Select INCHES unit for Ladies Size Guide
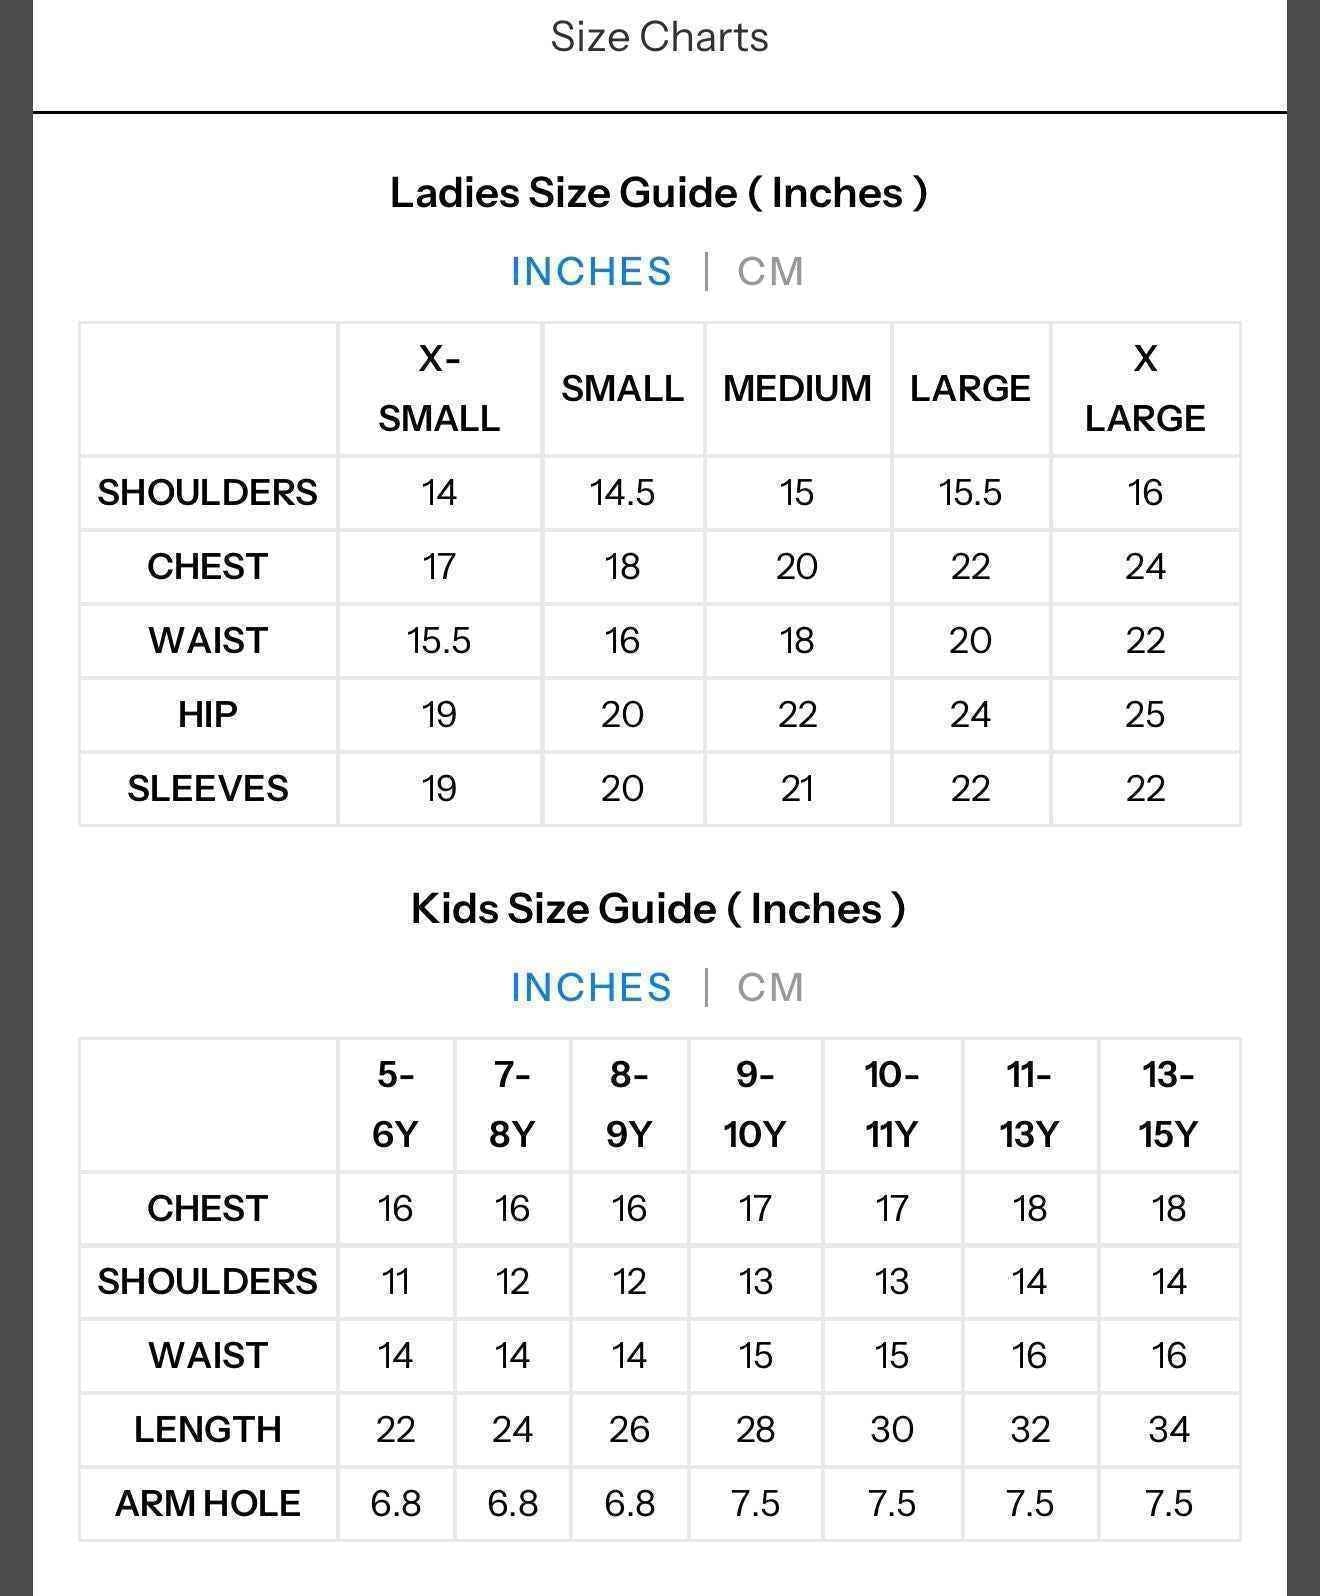This screenshot has width=1320, height=1596. point(591,272)
